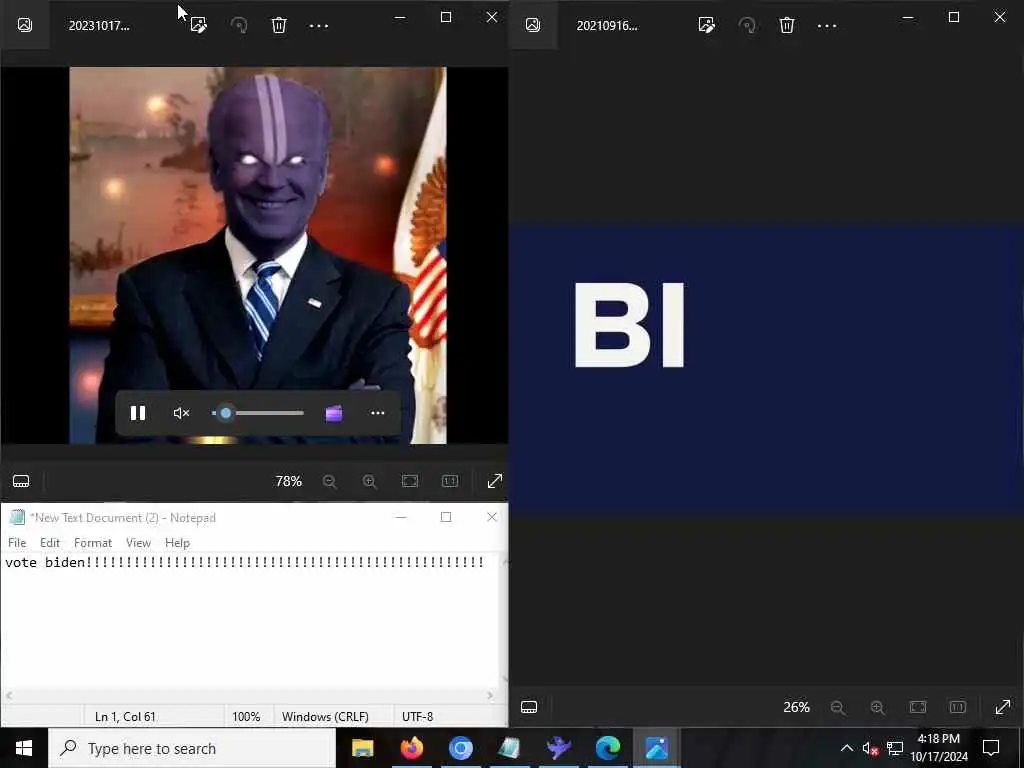Toggle filmstrip in right Photos window
1024x768 pixels.
point(529,707)
